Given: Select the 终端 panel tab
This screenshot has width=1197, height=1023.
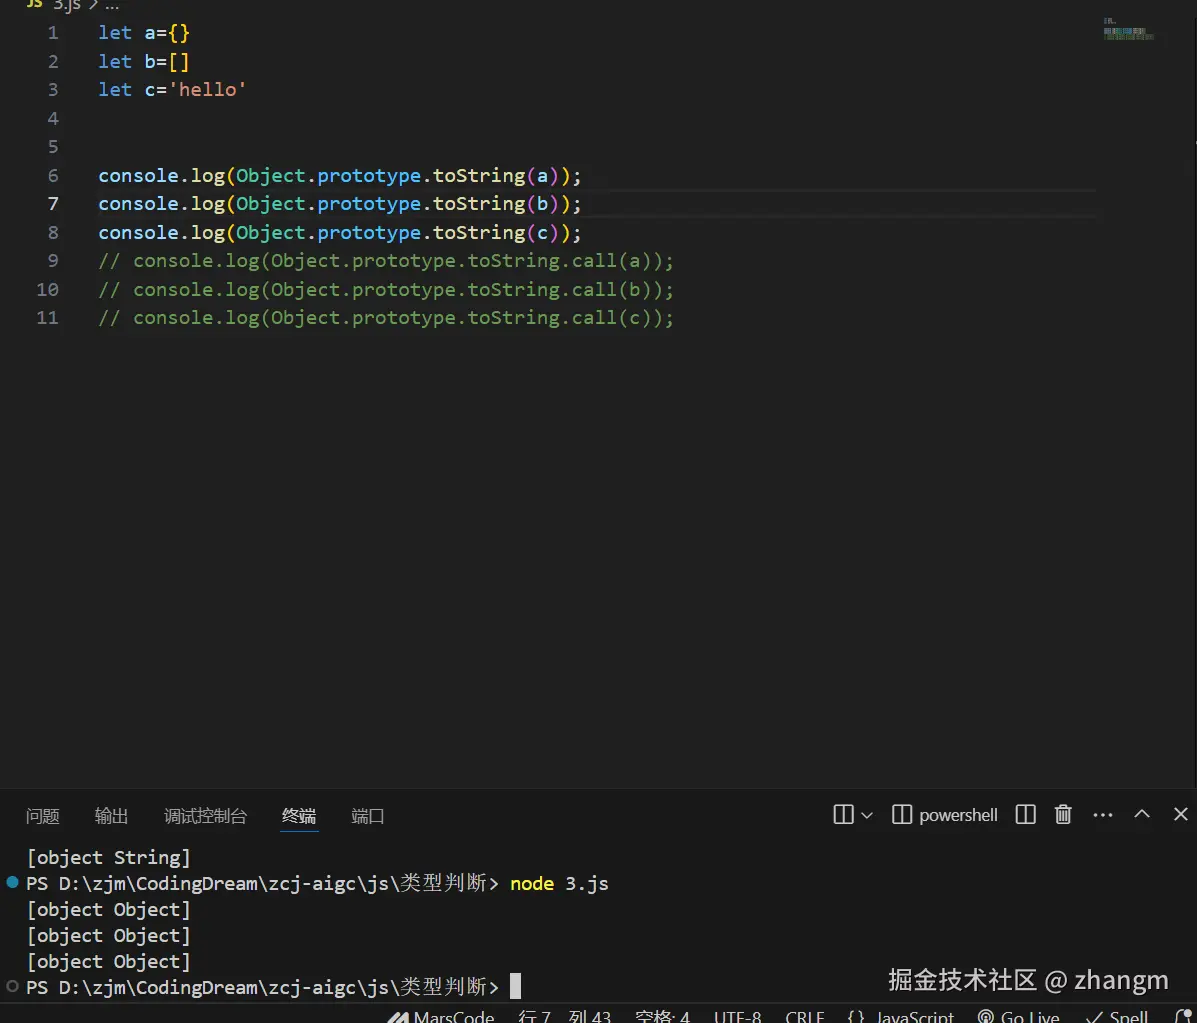Looking at the screenshot, I should coord(299,816).
